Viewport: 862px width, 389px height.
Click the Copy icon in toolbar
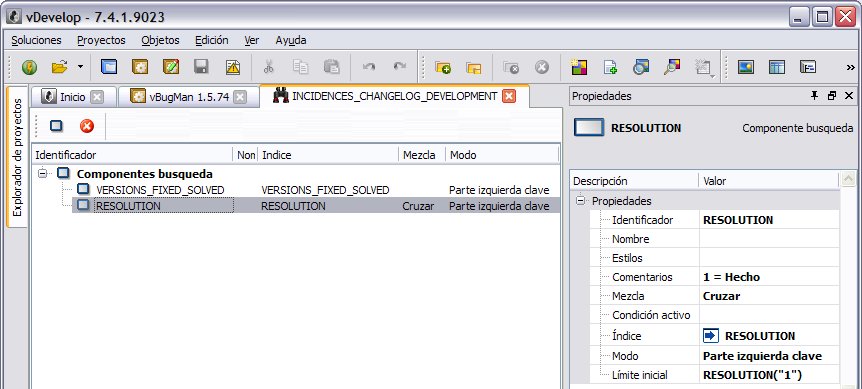(300, 67)
